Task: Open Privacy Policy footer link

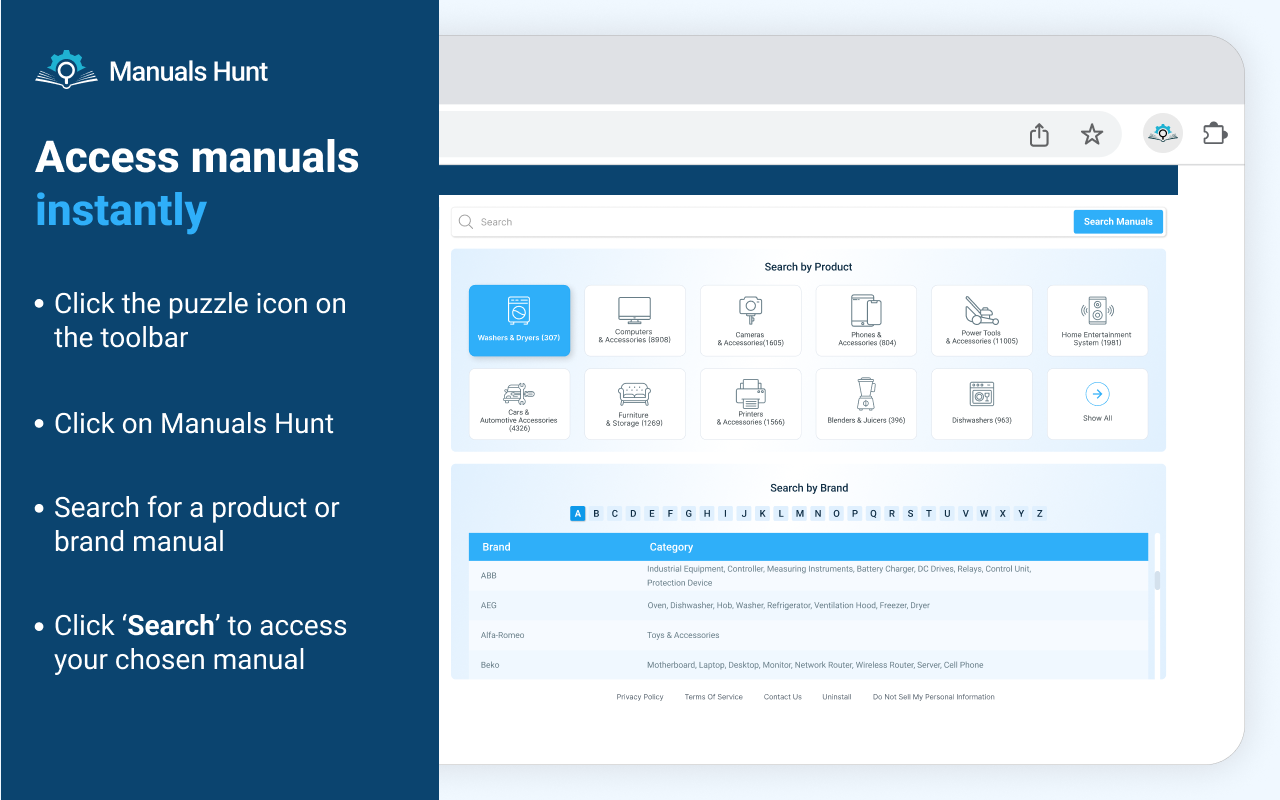Action: (640, 697)
